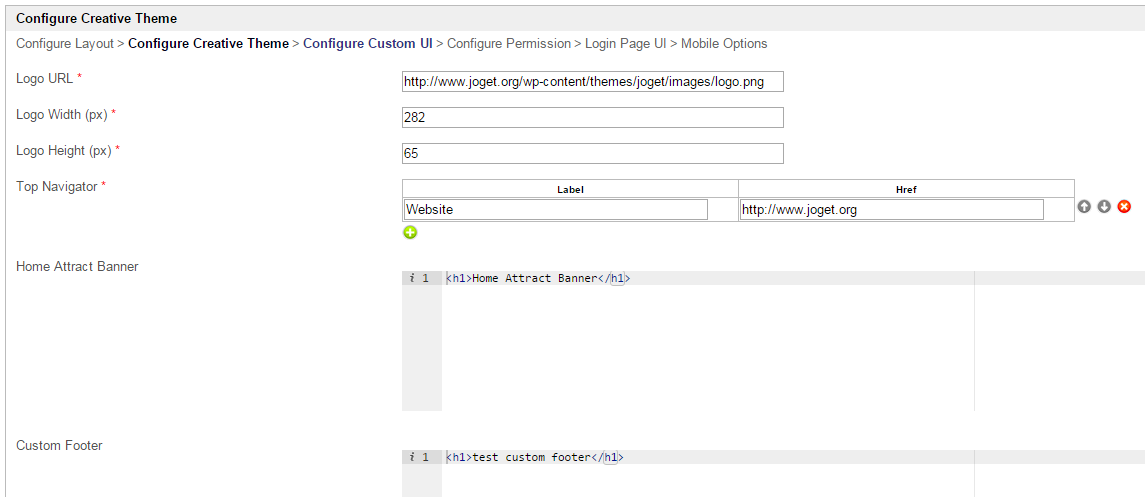Focus the Logo URL field
The image size is (1145, 497).
coord(592,82)
